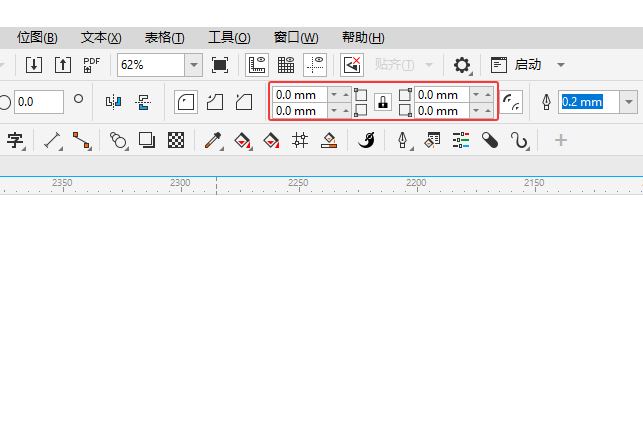Select the Text tool 字
Viewport: 643px width, 421px height.
click(x=15, y=140)
